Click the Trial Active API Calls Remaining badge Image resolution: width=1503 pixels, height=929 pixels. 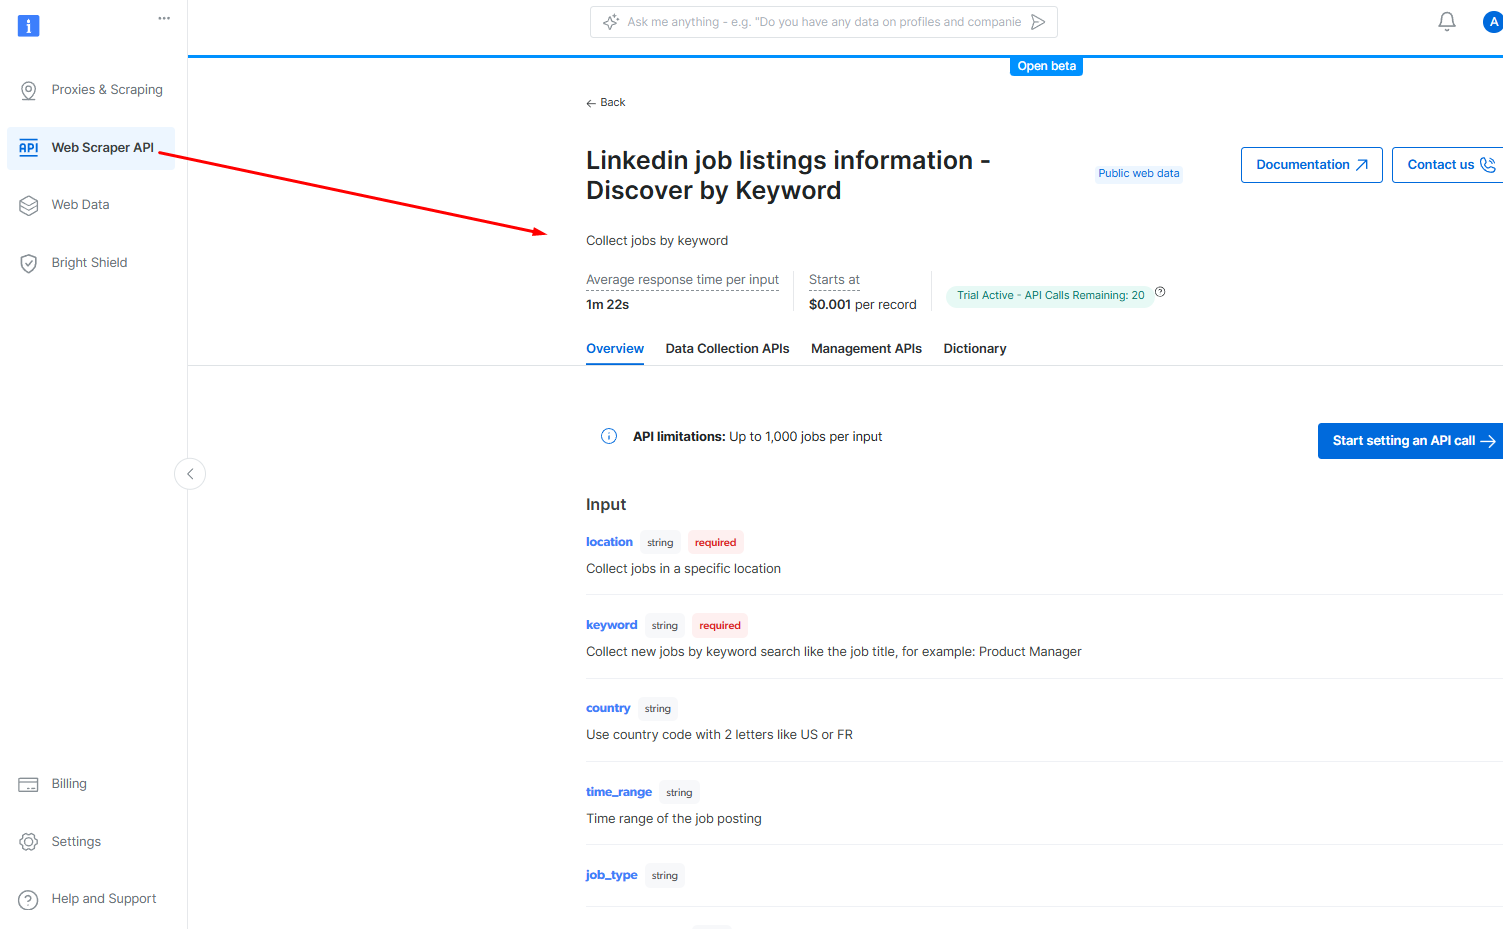click(x=1050, y=296)
